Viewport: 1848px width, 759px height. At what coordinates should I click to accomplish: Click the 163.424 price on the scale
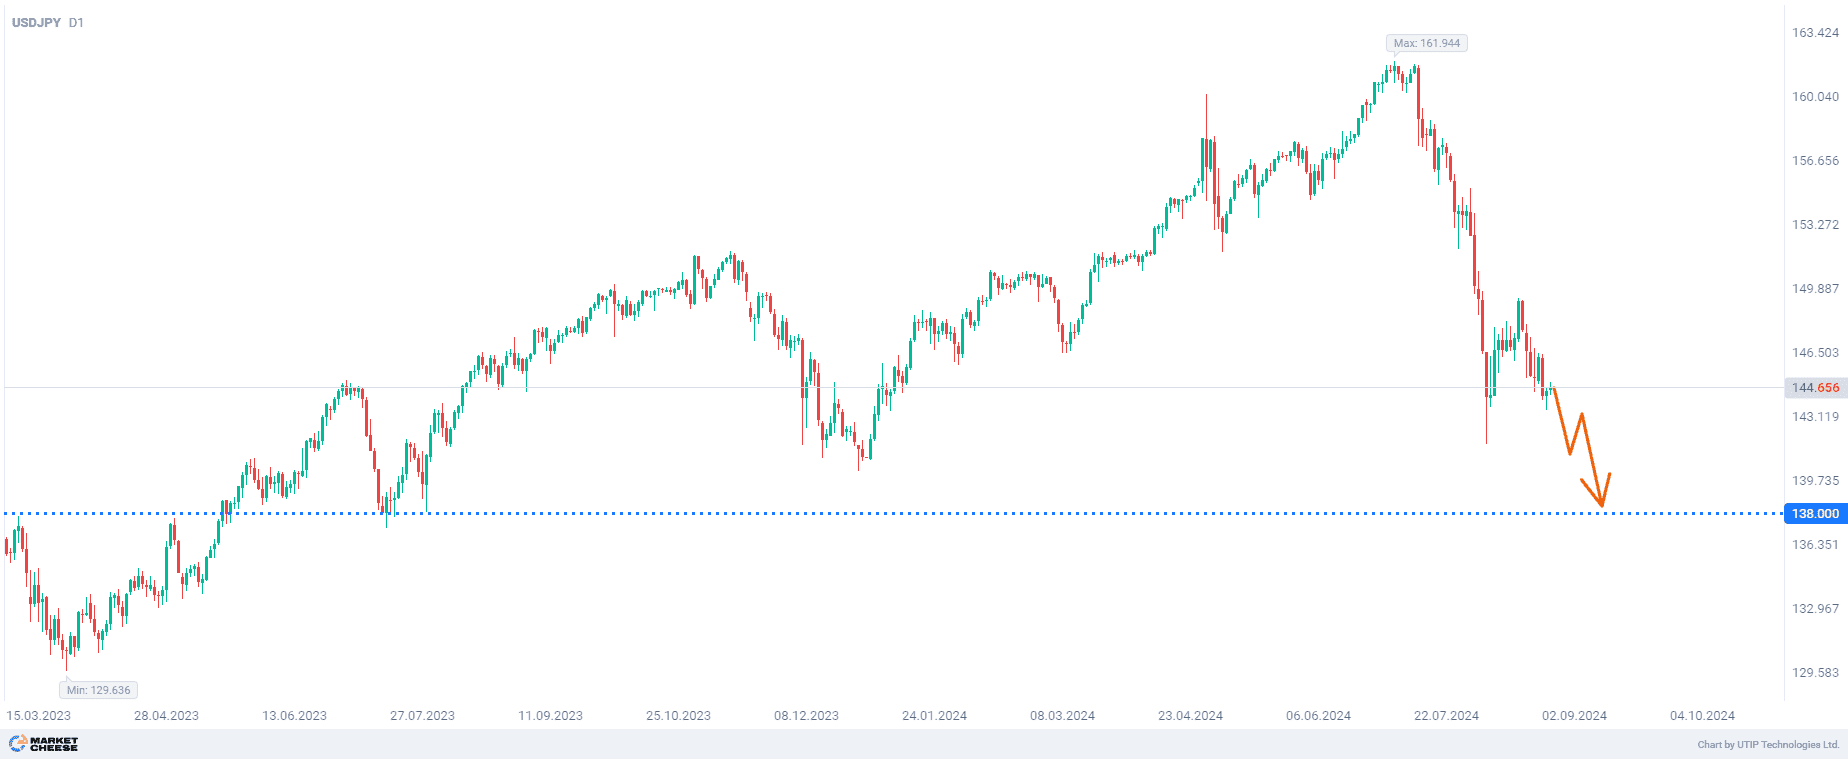click(1815, 33)
